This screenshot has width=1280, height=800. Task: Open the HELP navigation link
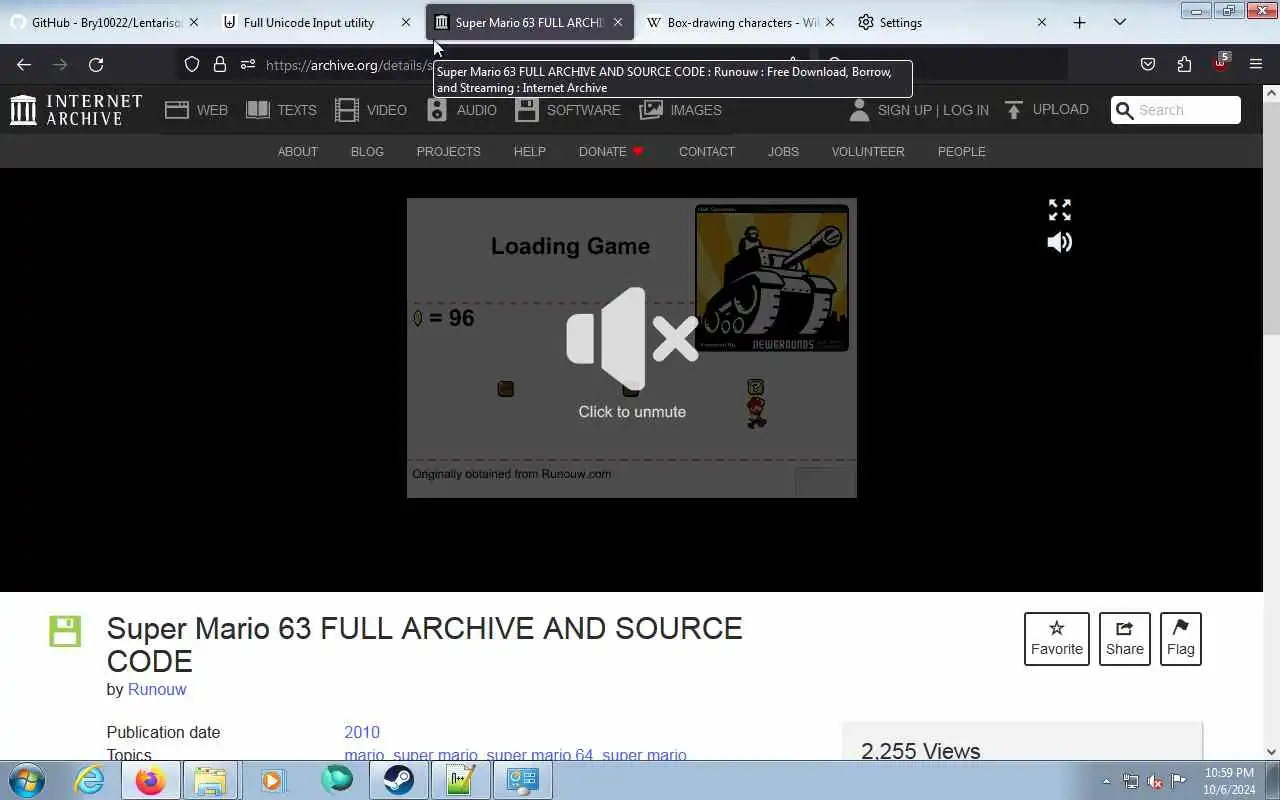[x=529, y=151]
